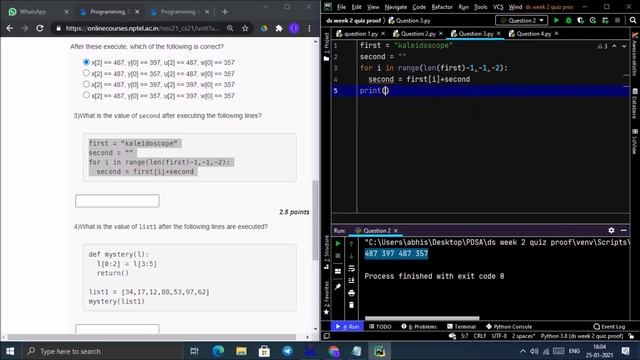This screenshot has width=640, height=360.
Task: Switch to question 1.py editor tab
Action: coord(360,33)
